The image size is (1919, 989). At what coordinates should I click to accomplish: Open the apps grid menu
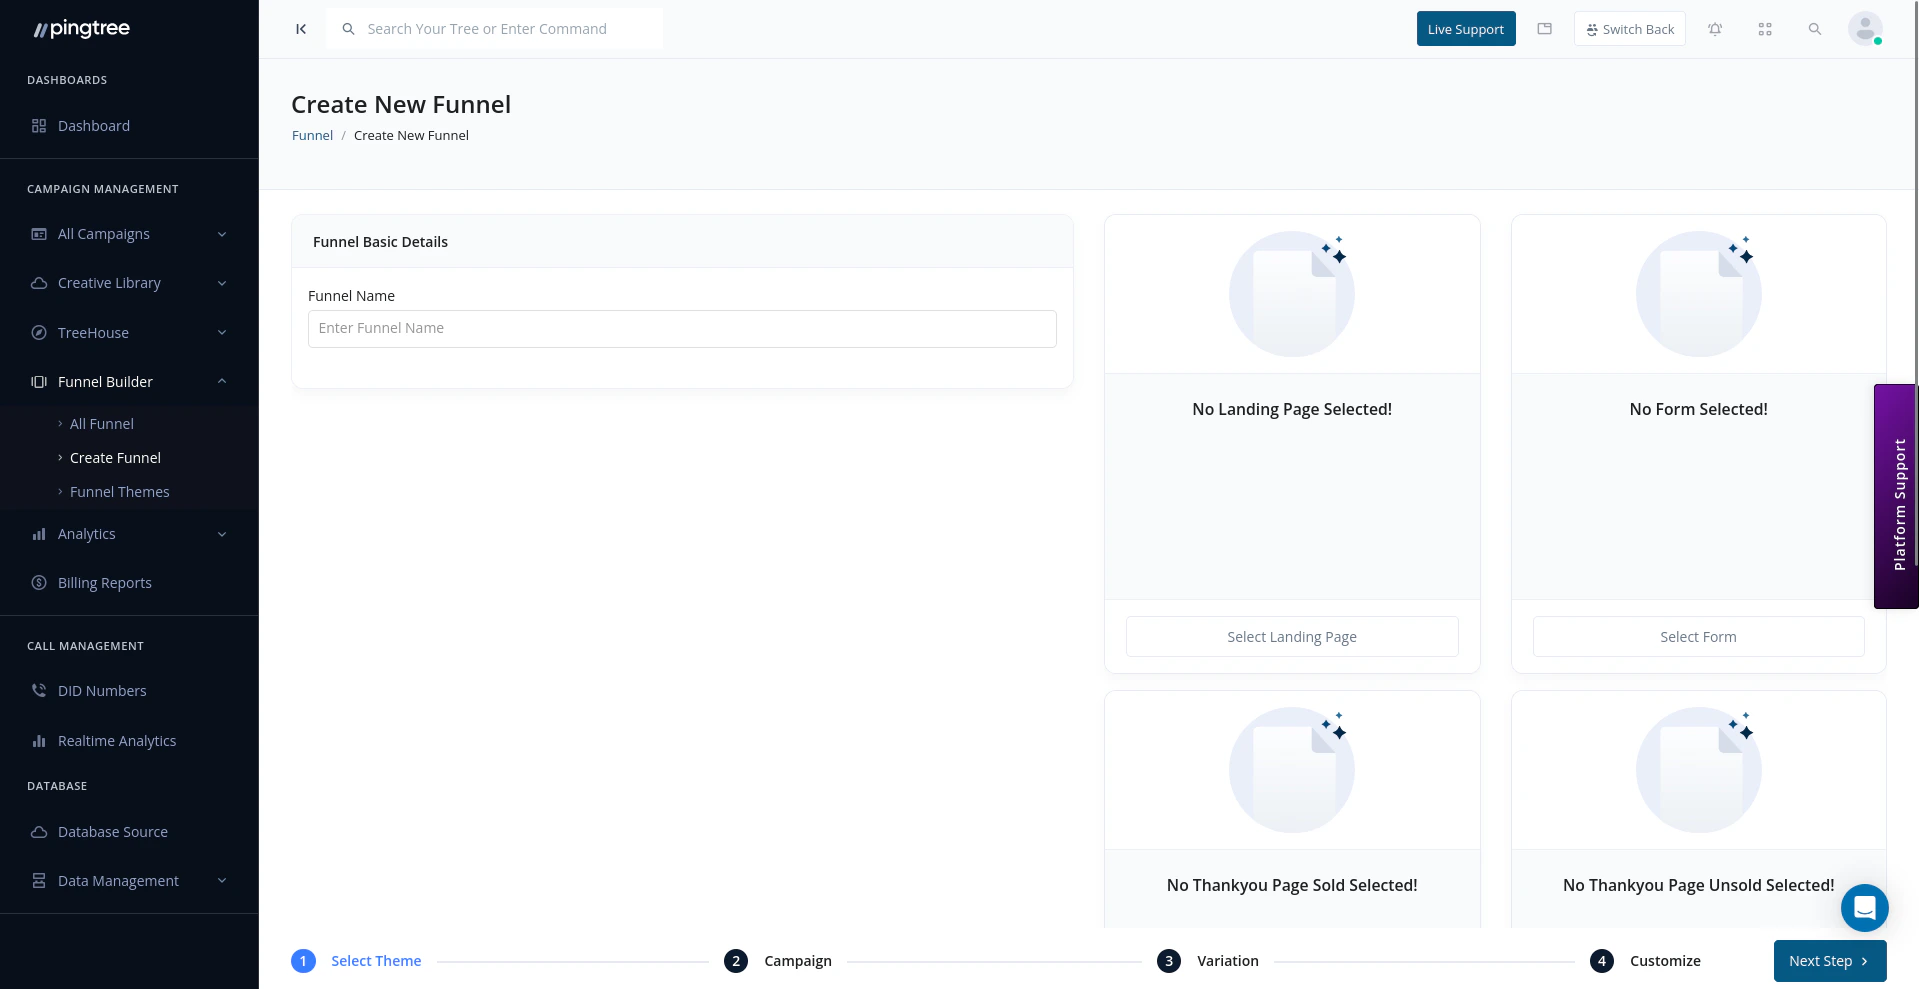(1765, 29)
